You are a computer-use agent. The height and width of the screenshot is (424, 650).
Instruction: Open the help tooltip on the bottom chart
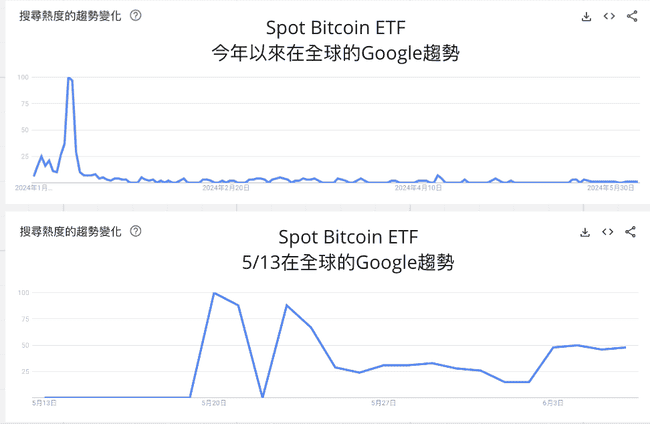click(x=136, y=231)
